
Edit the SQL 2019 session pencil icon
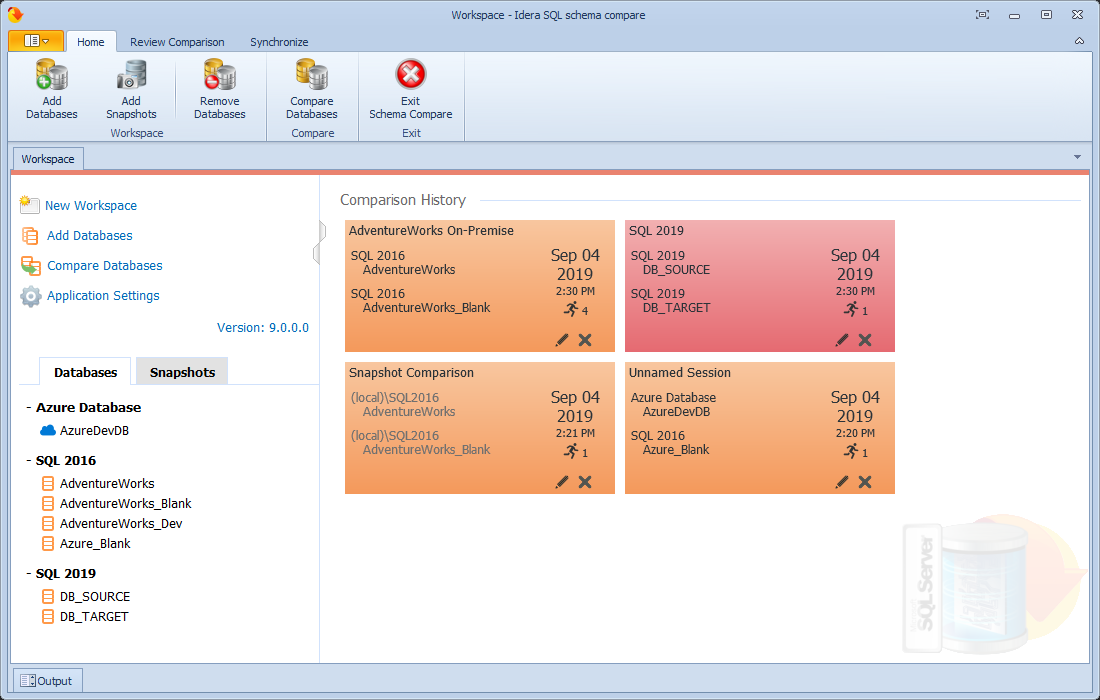click(842, 340)
